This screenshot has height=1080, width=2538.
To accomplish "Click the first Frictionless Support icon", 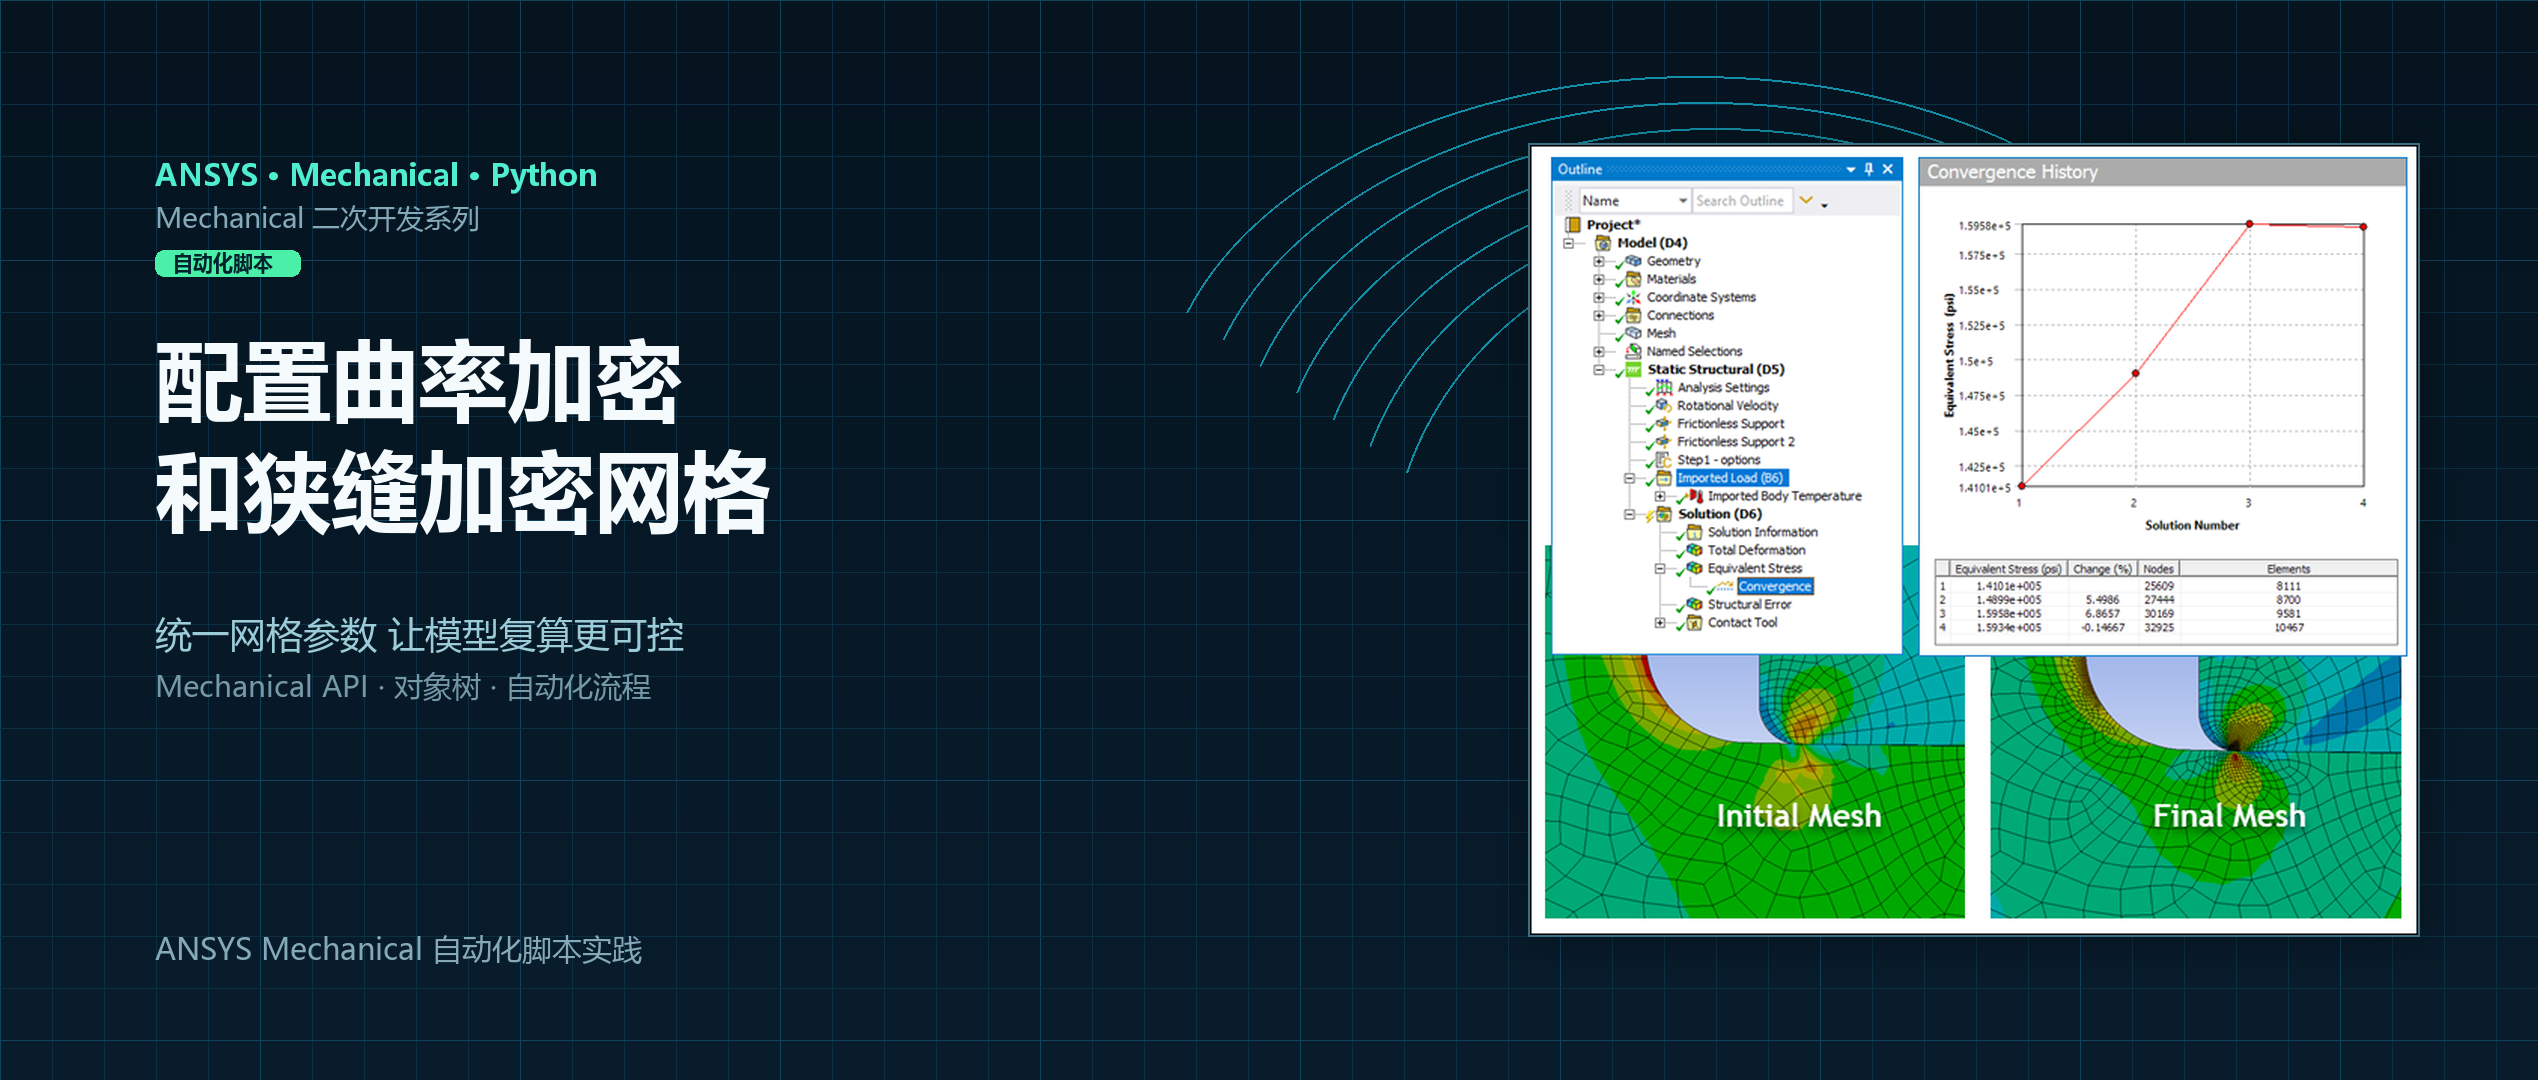I will (1664, 423).
